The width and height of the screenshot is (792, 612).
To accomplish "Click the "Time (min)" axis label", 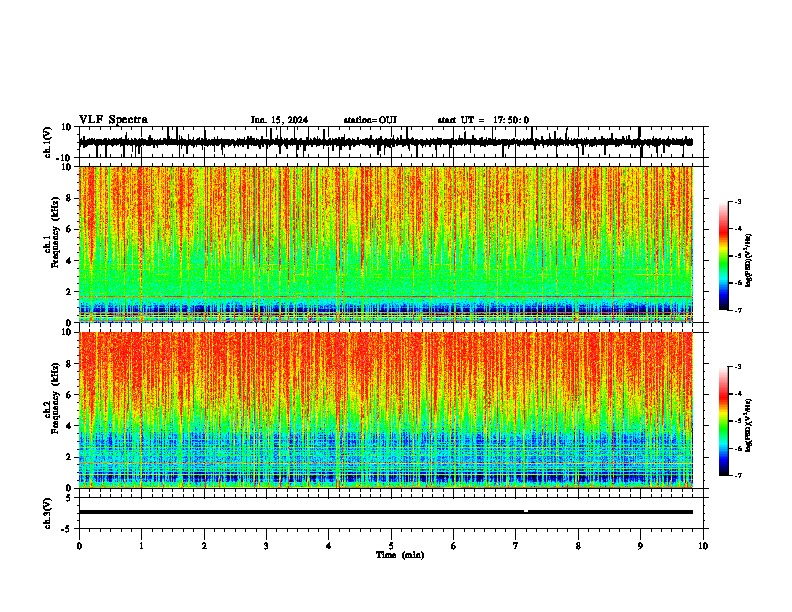I will [400, 555].
